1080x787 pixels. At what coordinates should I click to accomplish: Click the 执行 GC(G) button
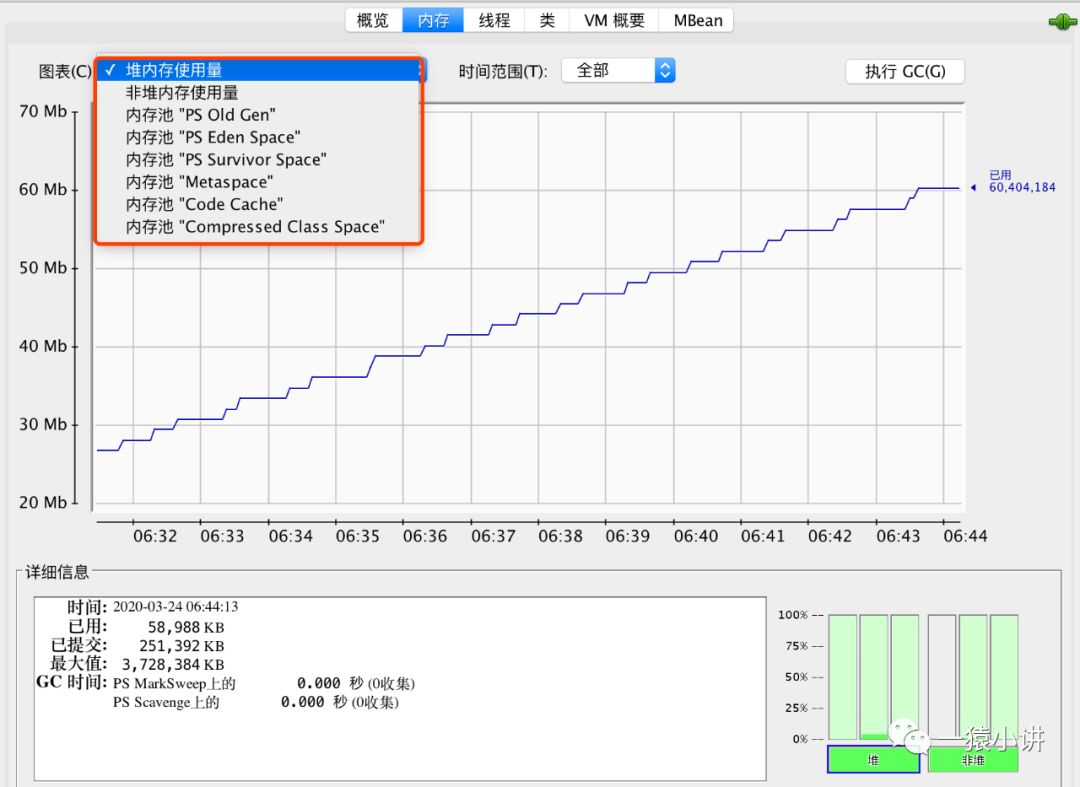(x=905, y=72)
